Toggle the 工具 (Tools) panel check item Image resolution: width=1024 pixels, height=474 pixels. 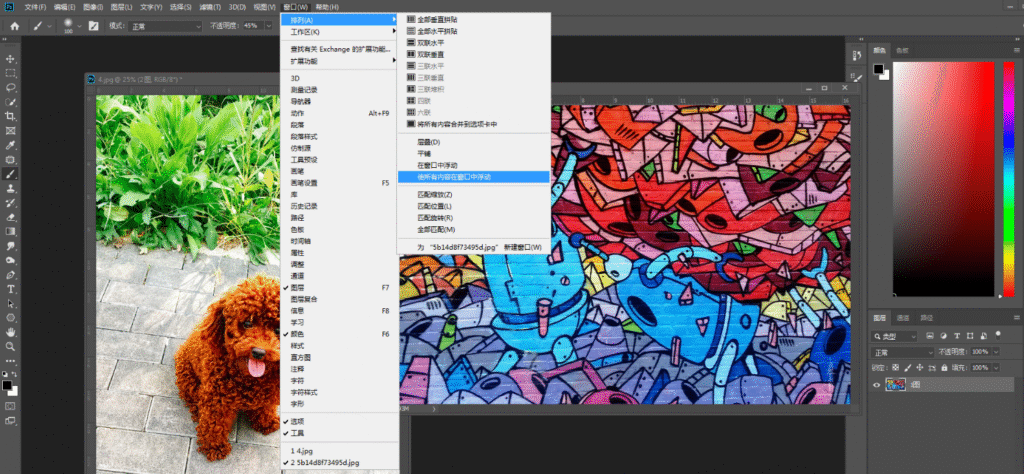click(x=340, y=433)
